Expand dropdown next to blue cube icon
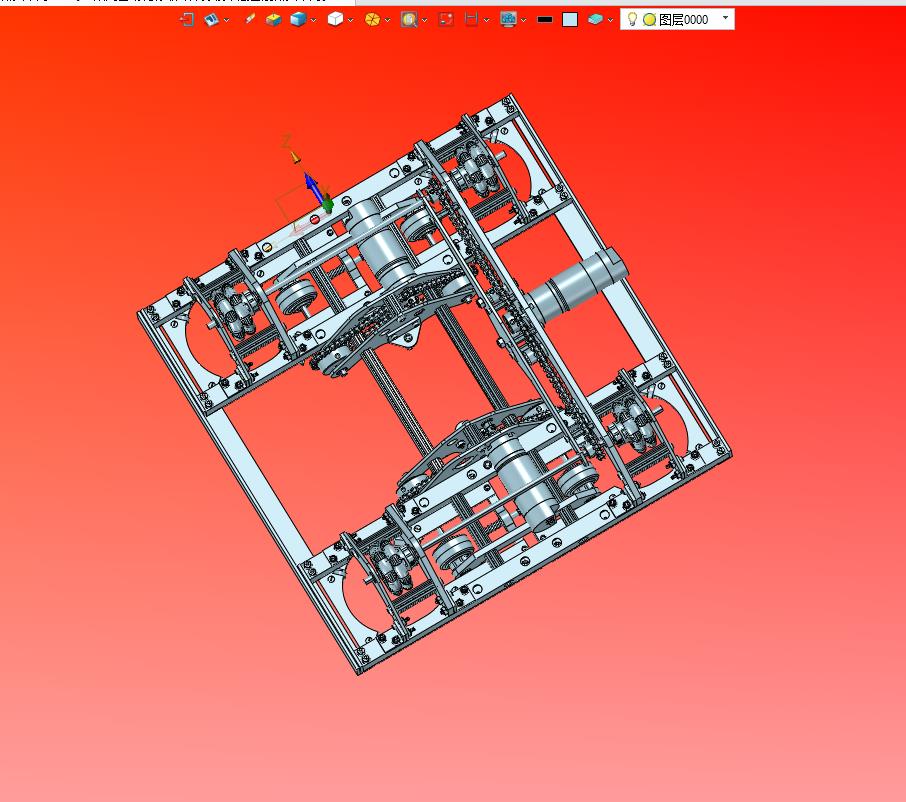This screenshot has width=906, height=802. tap(314, 20)
